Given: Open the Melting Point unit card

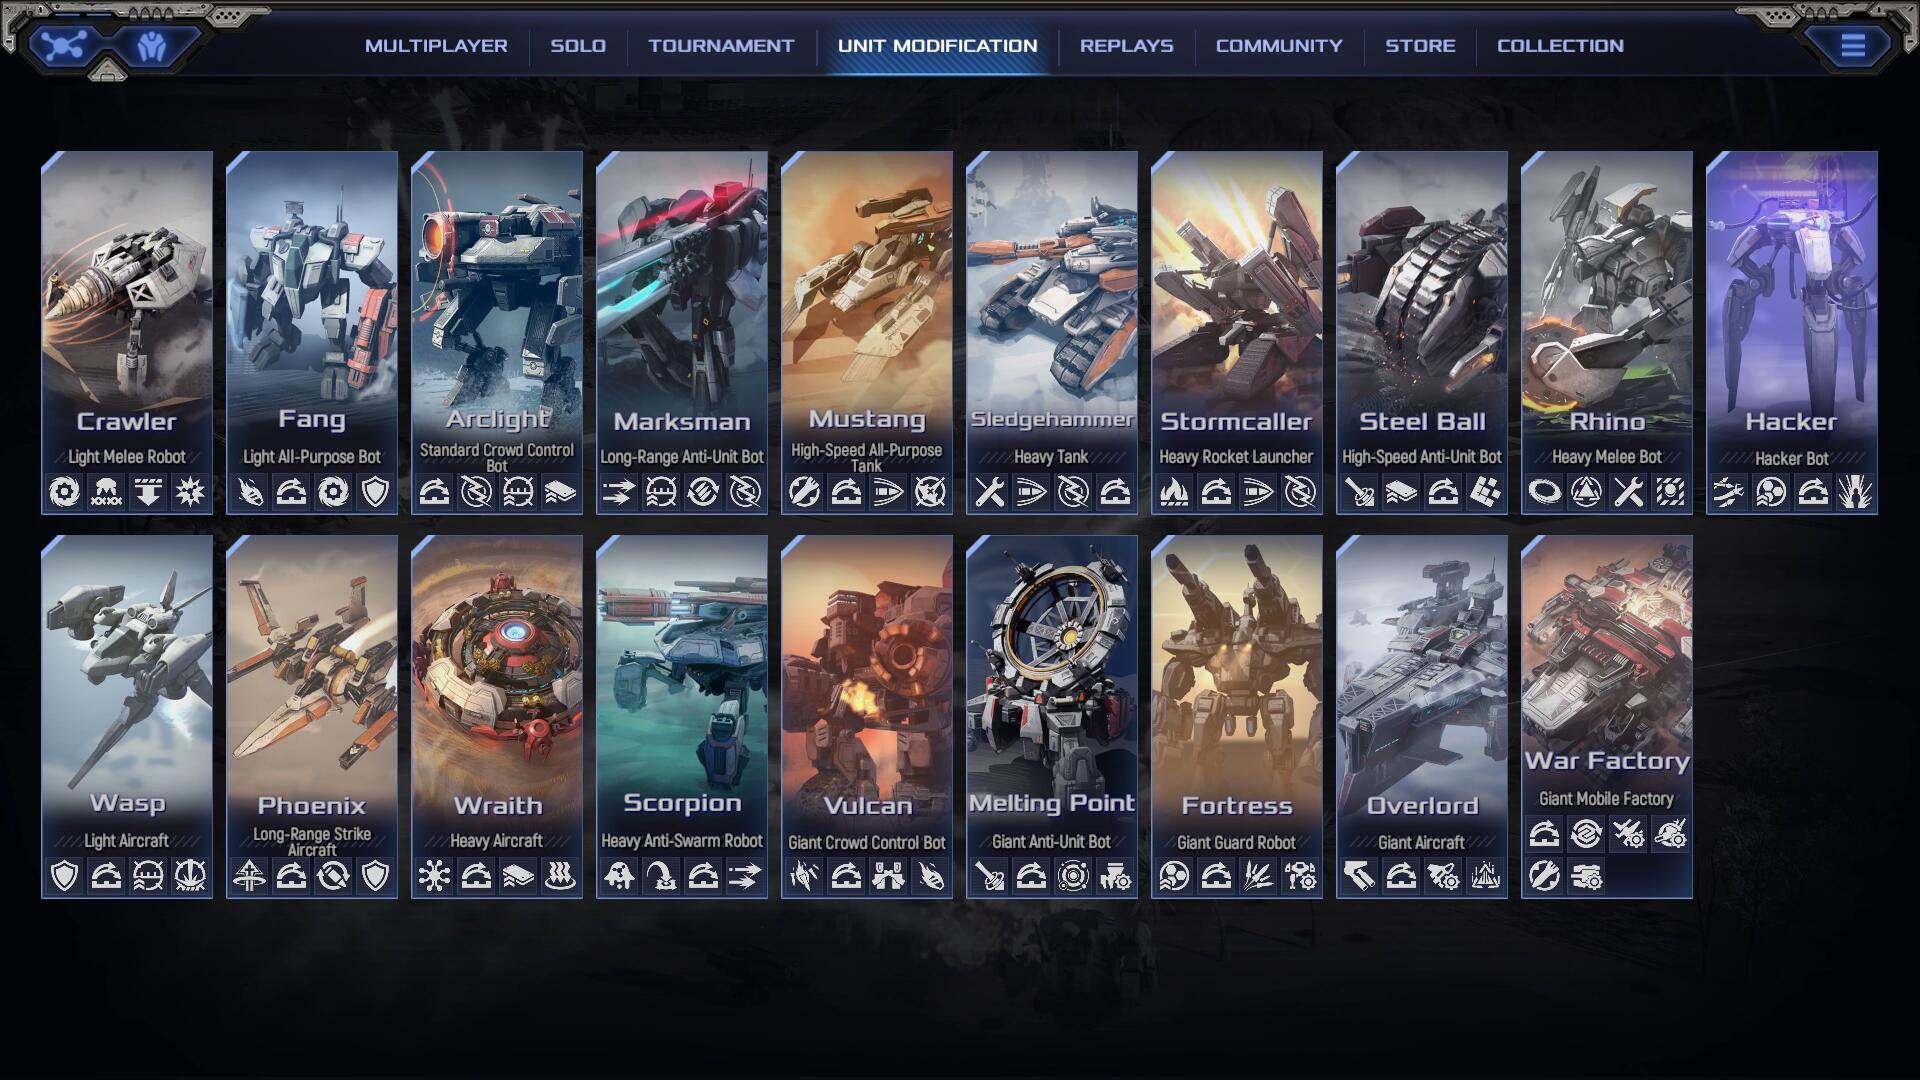Looking at the screenshot, I should (x=1053, y=700).
